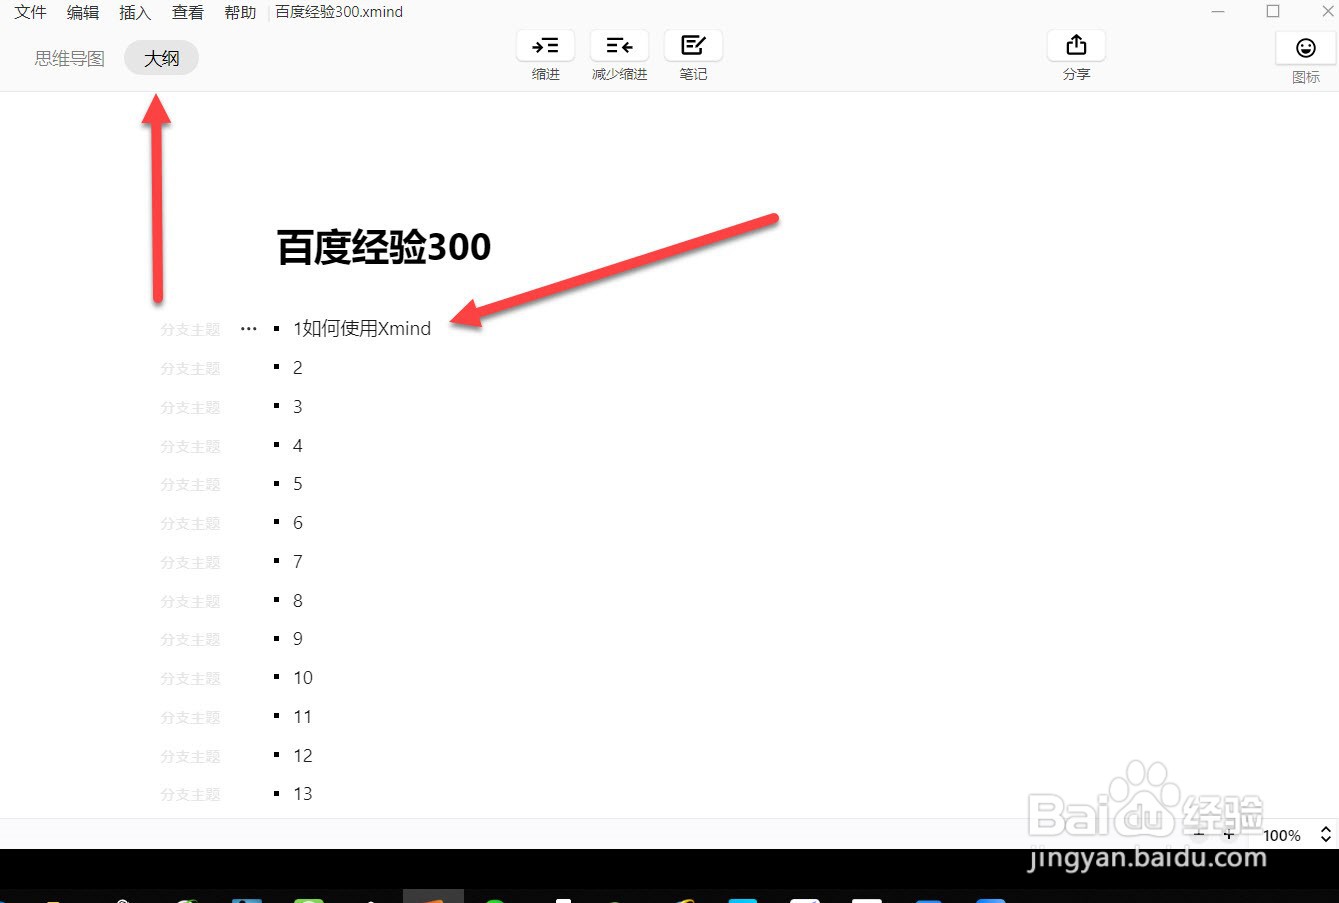The image size is (1339, 903).
Task: Select the bullet marker beside topic 5
Action: click(x=277, y=483)
